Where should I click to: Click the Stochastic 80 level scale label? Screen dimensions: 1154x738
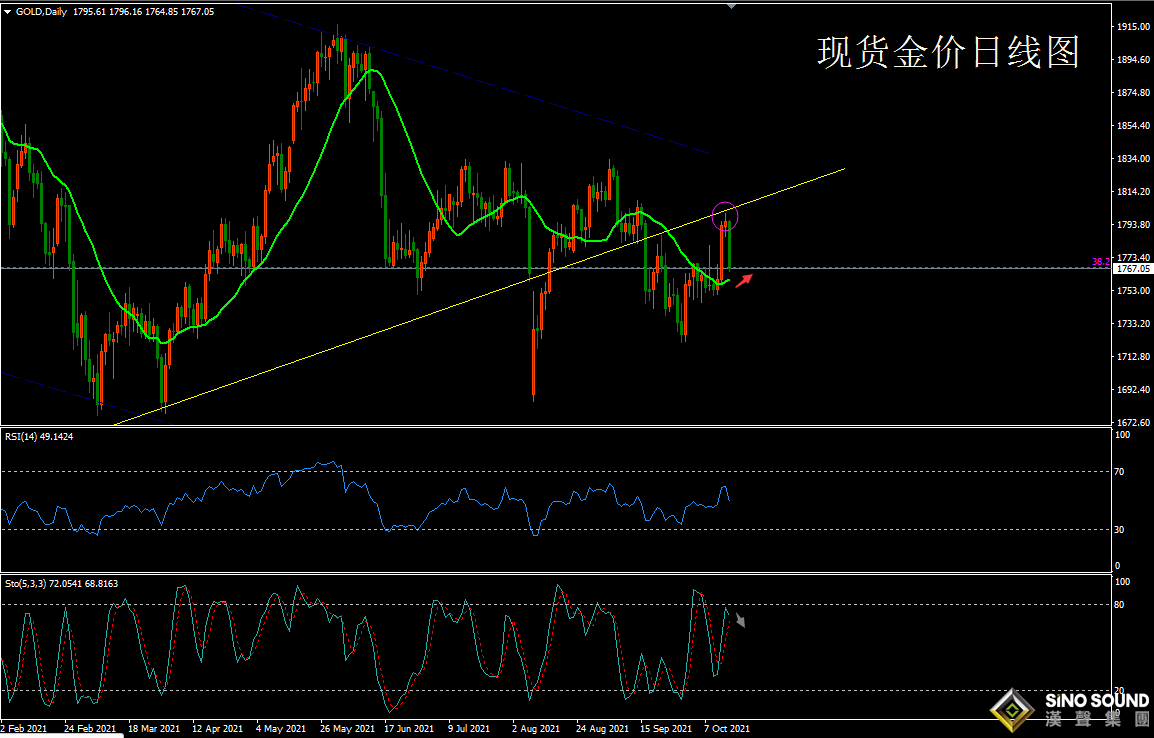click(x=1122, y=605)
